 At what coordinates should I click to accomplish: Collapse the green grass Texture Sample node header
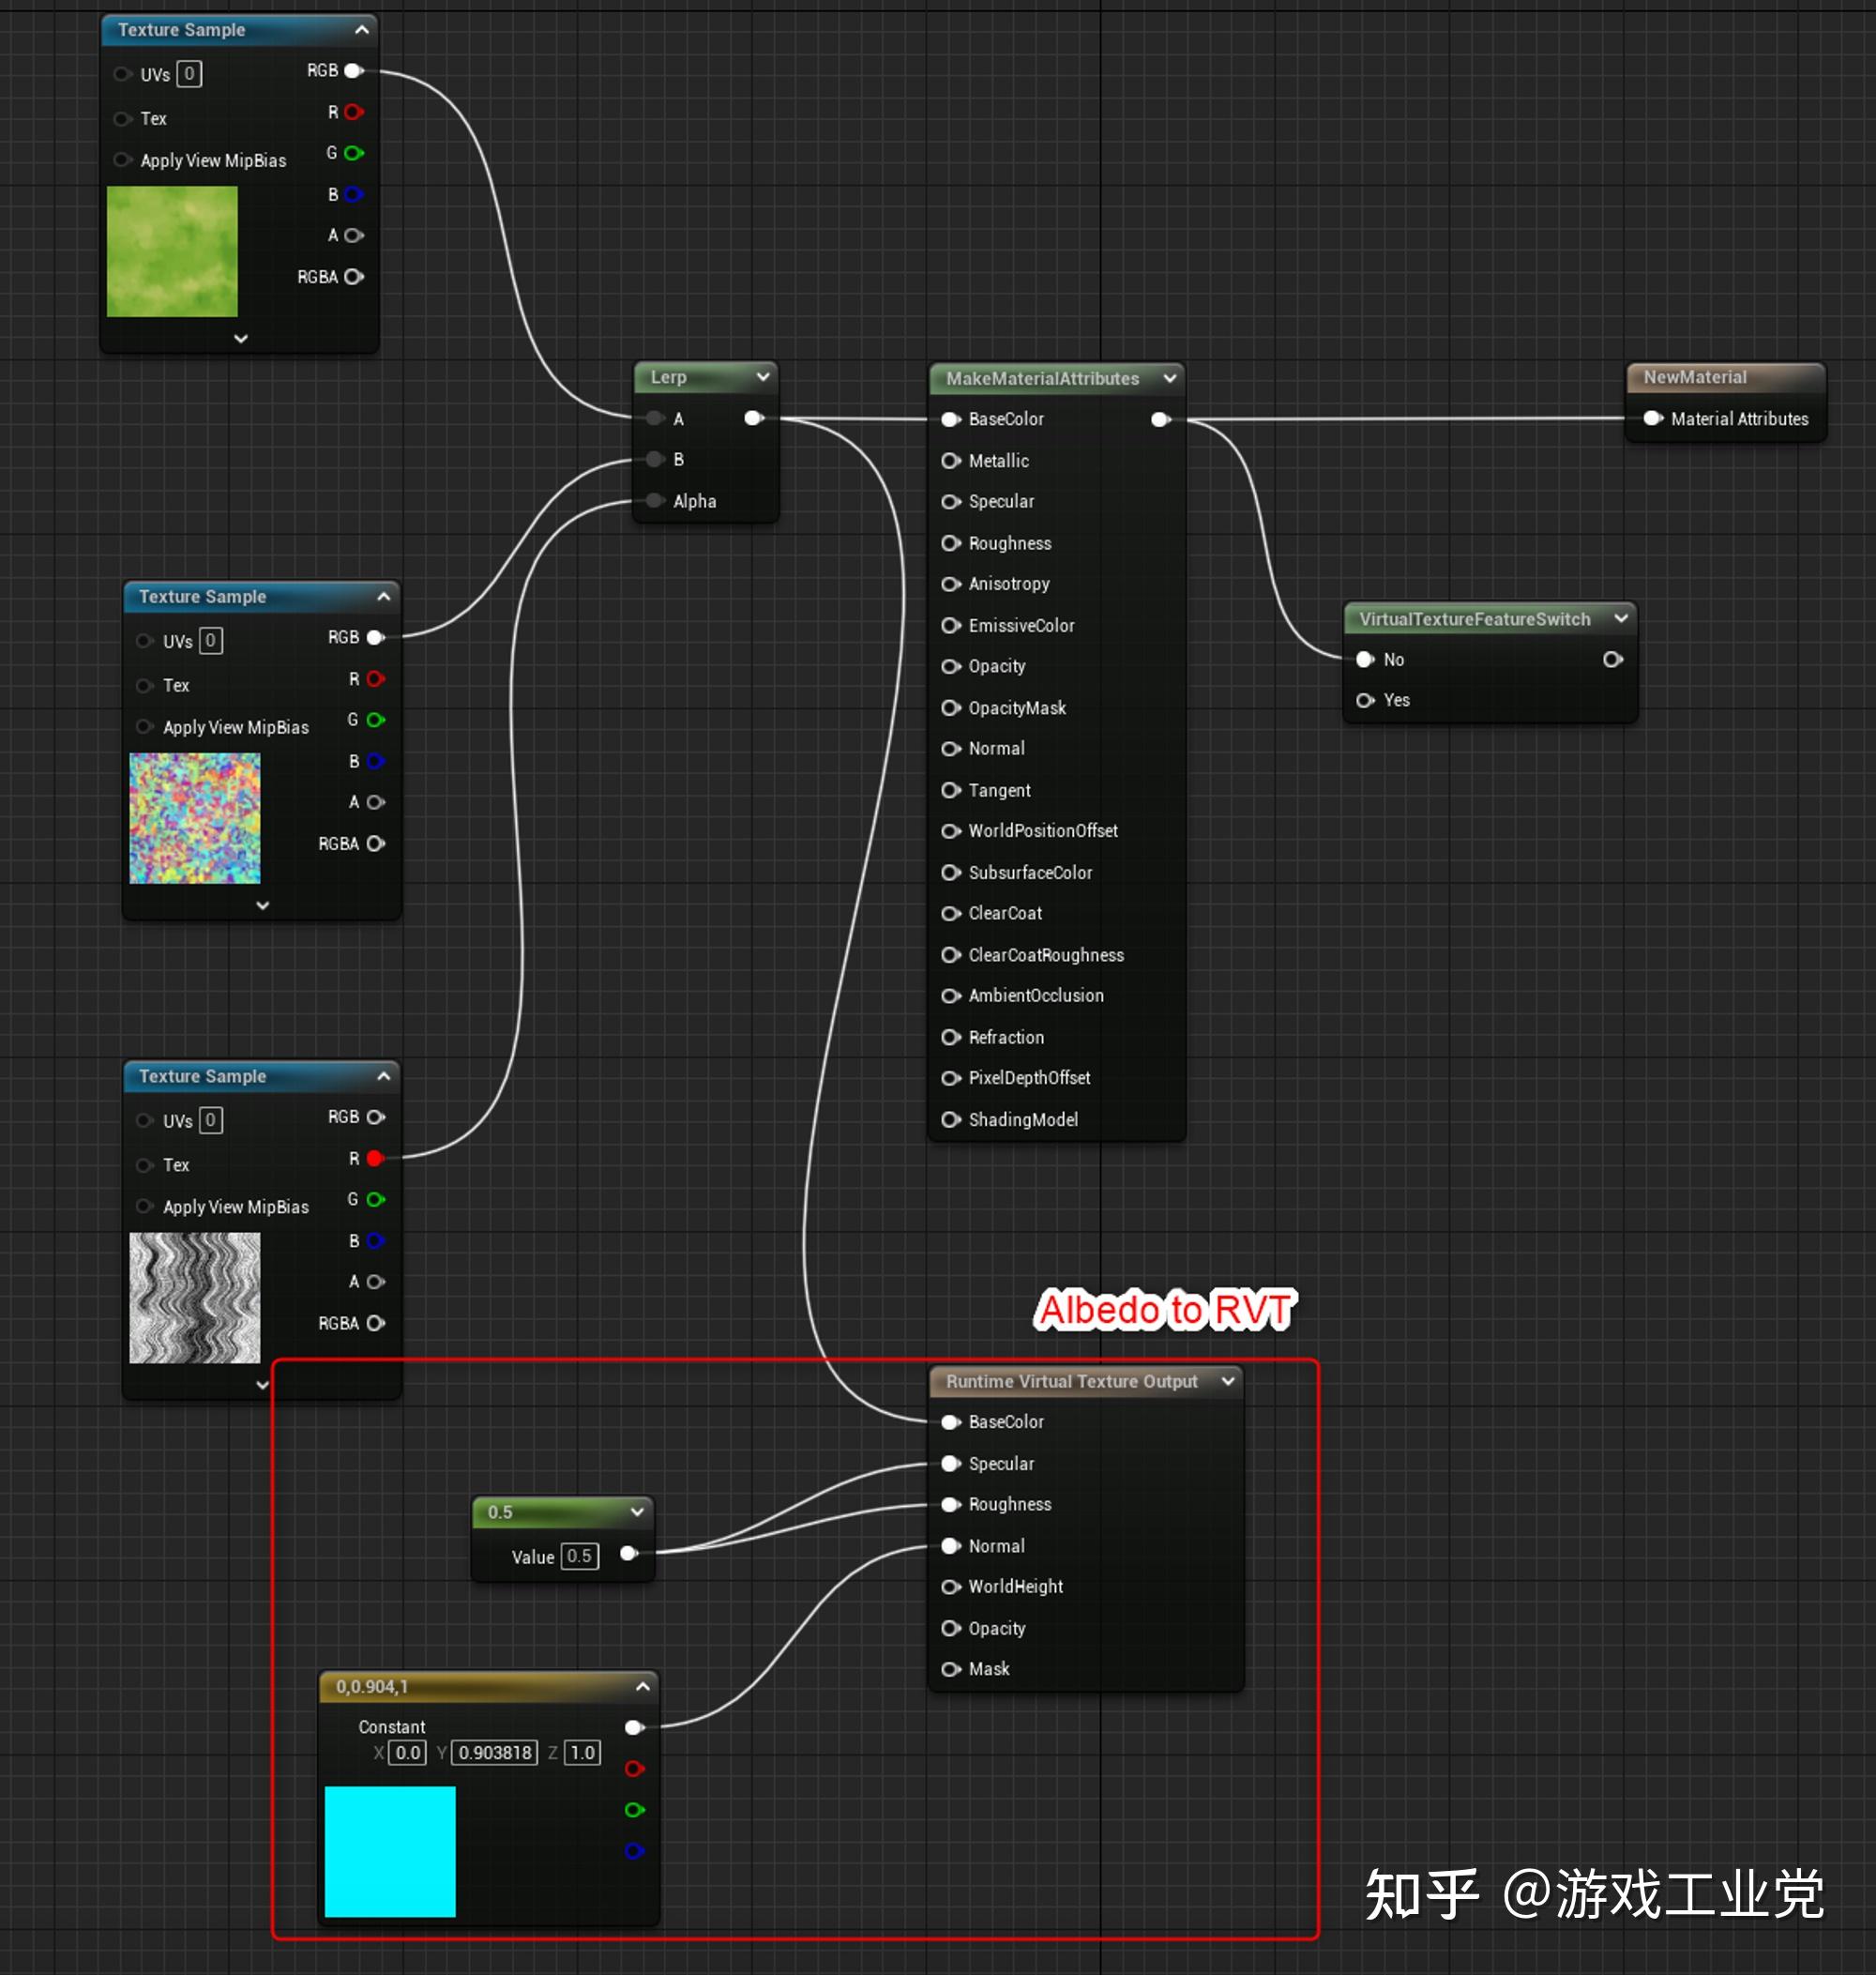(362, 30)
